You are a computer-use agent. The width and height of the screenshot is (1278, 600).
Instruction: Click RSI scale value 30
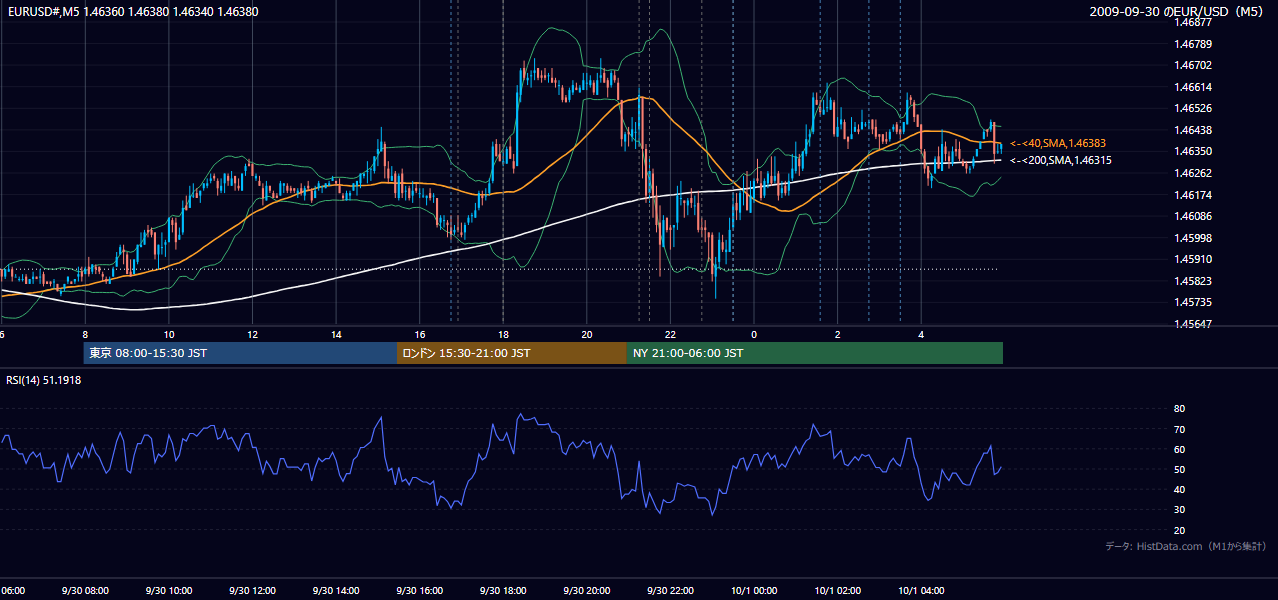click(x=1180, y=509)
